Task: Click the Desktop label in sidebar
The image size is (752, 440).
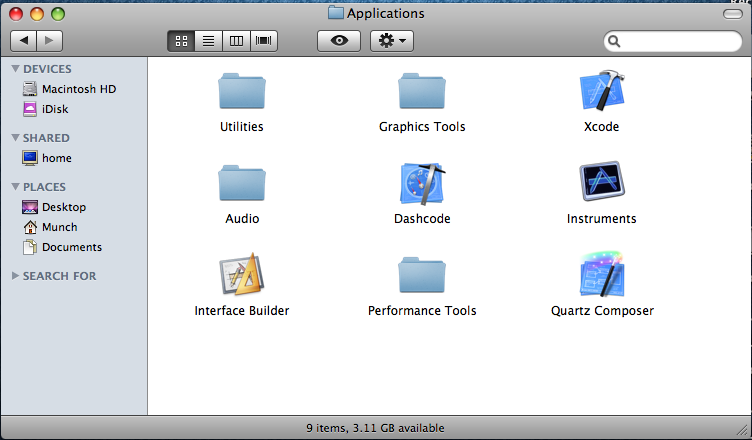Action: [64, 207]
